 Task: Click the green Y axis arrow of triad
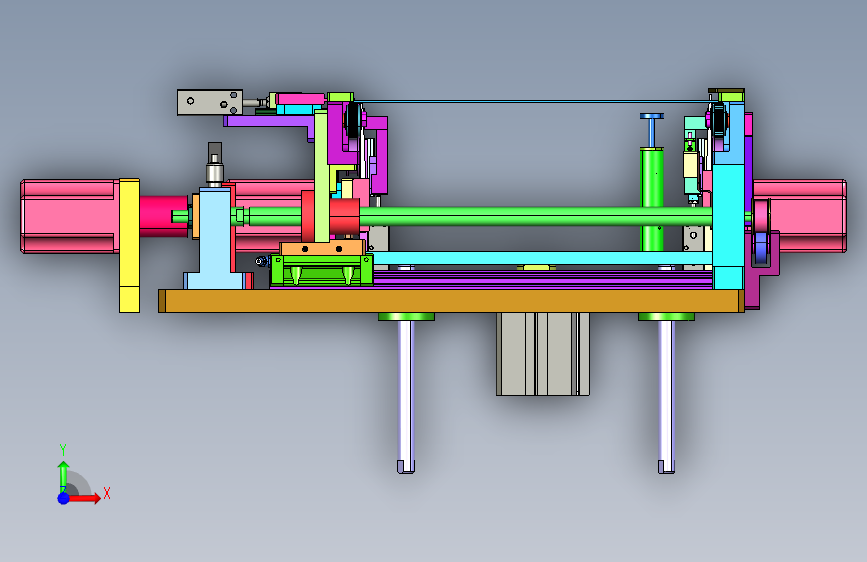[64, 477]
